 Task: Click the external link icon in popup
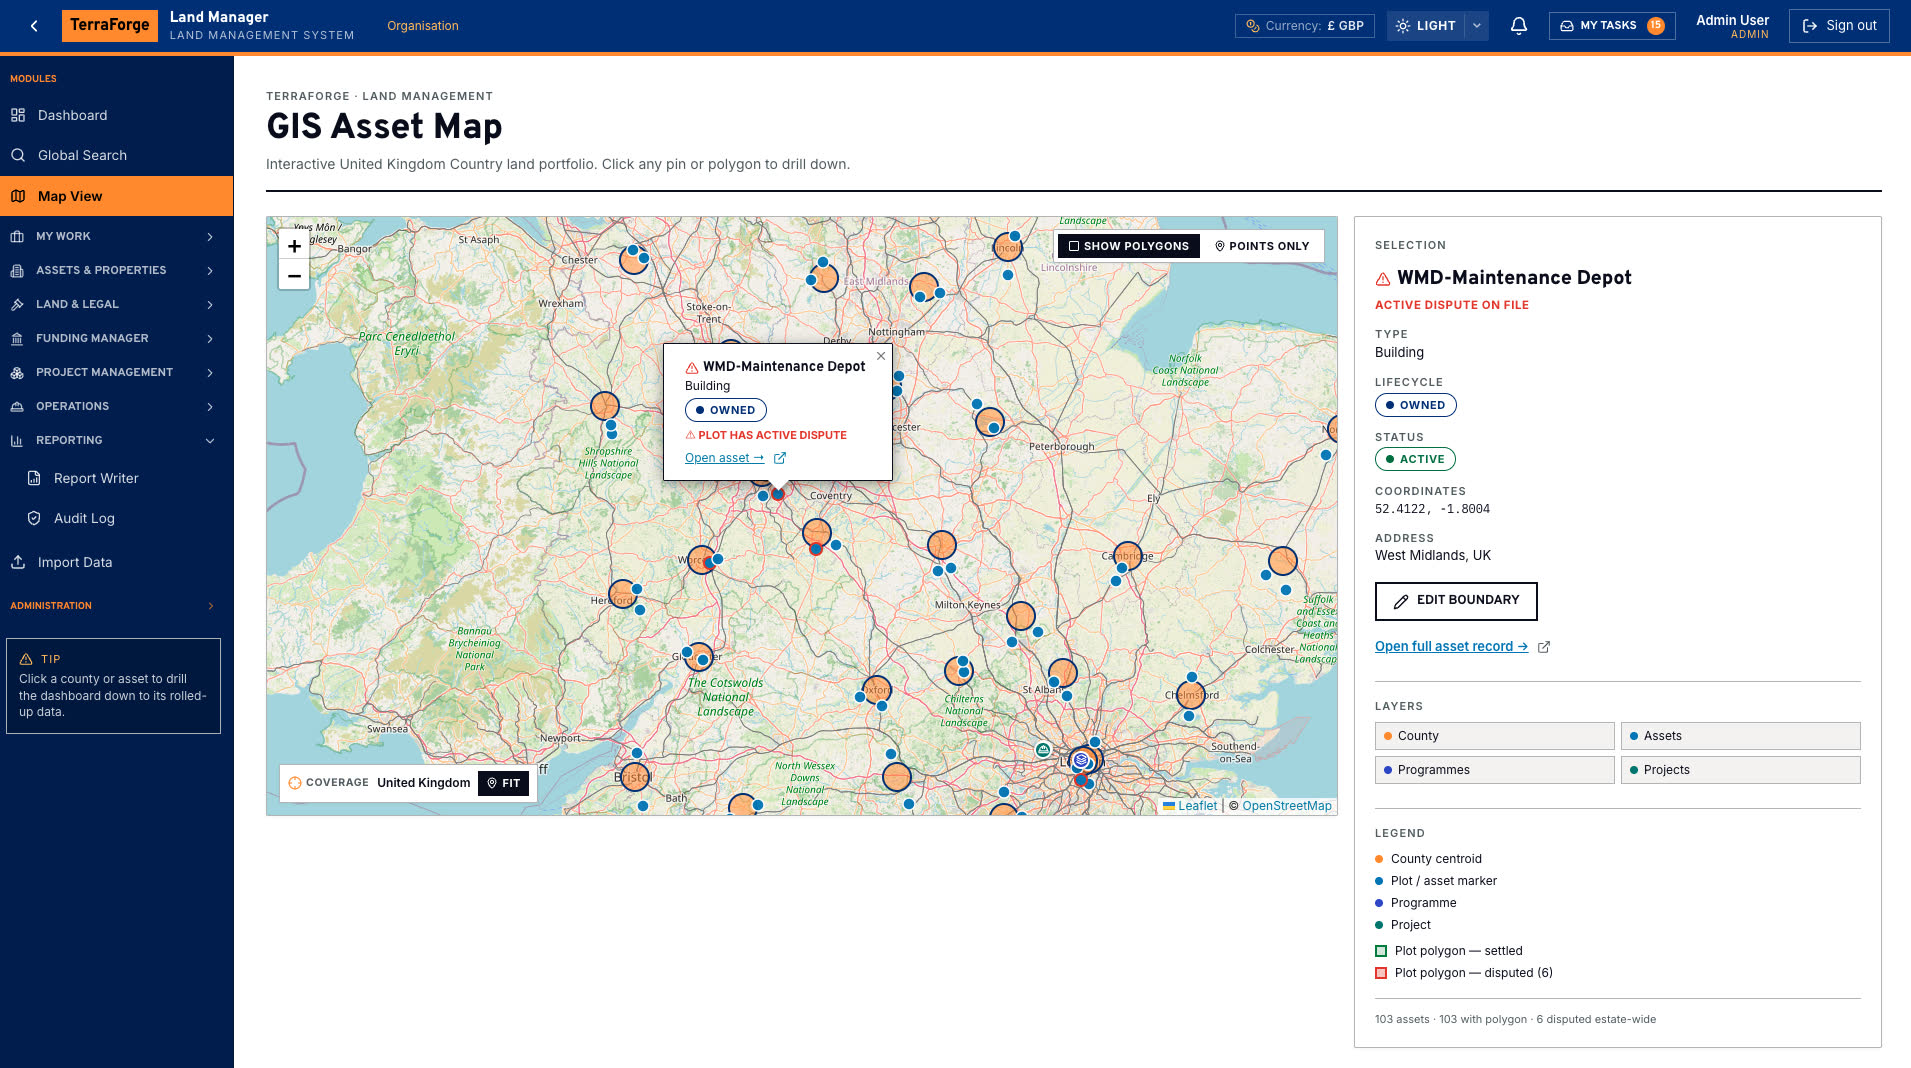point(780,458)
